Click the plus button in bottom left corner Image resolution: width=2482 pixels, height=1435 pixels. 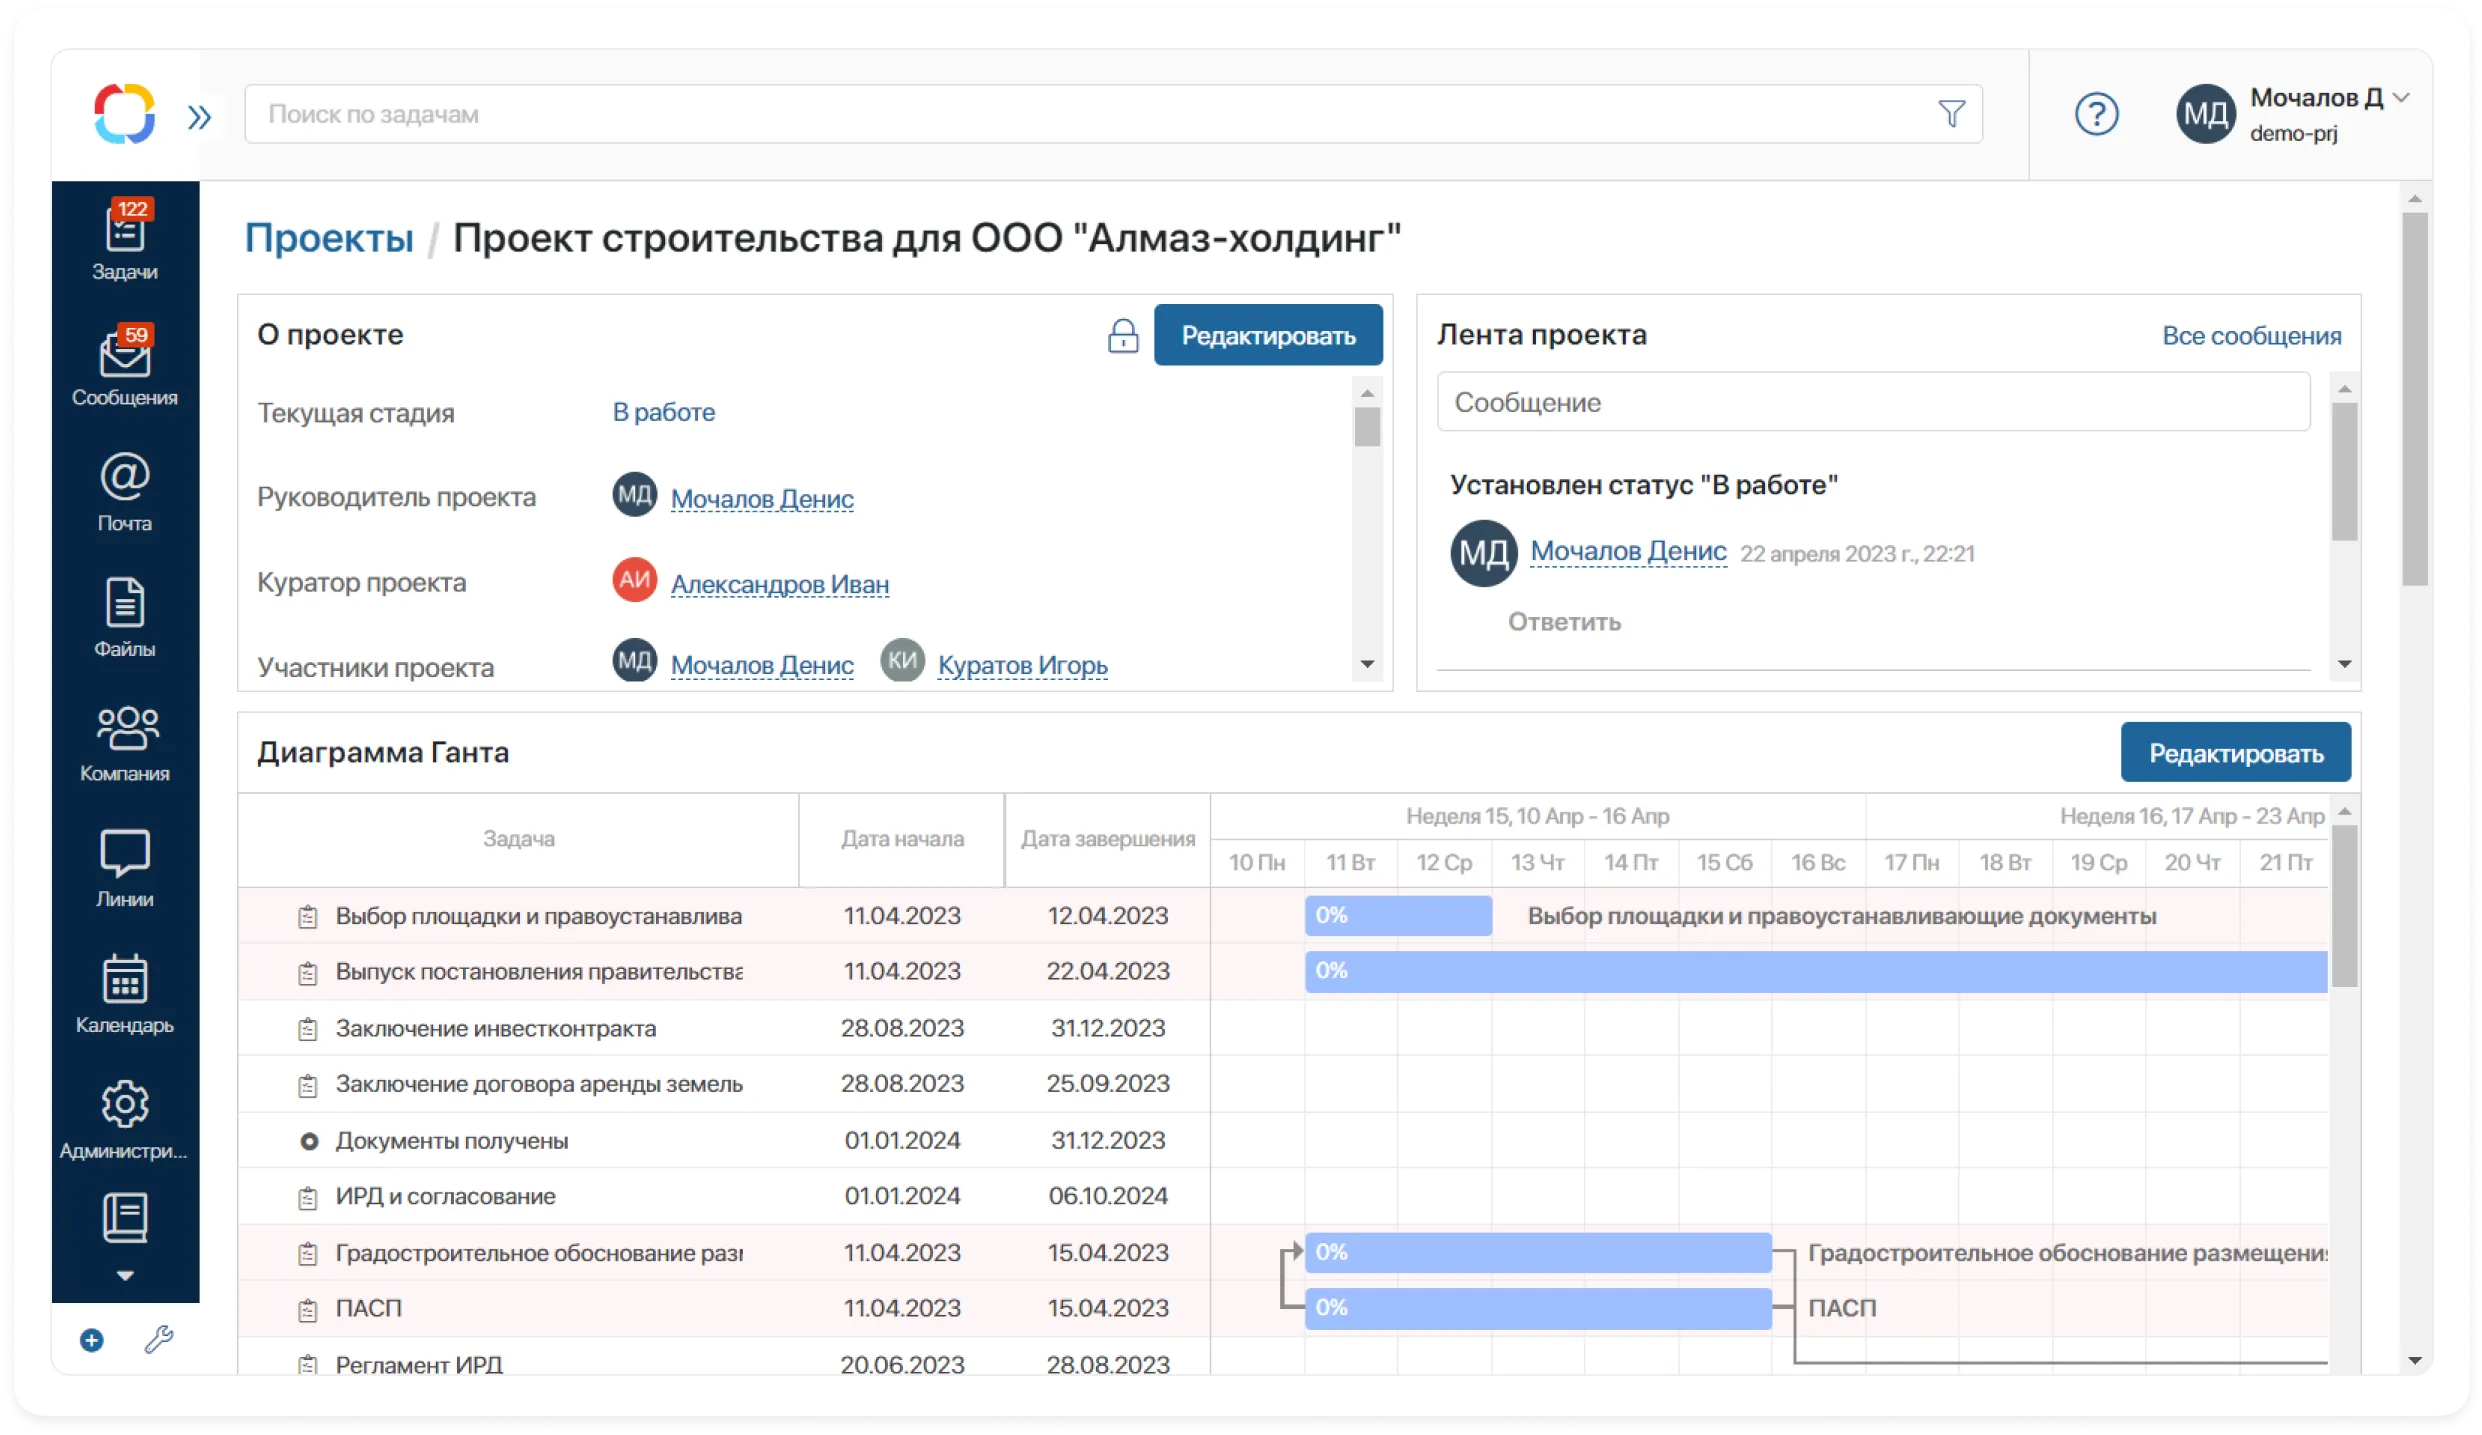(93, 1342)
